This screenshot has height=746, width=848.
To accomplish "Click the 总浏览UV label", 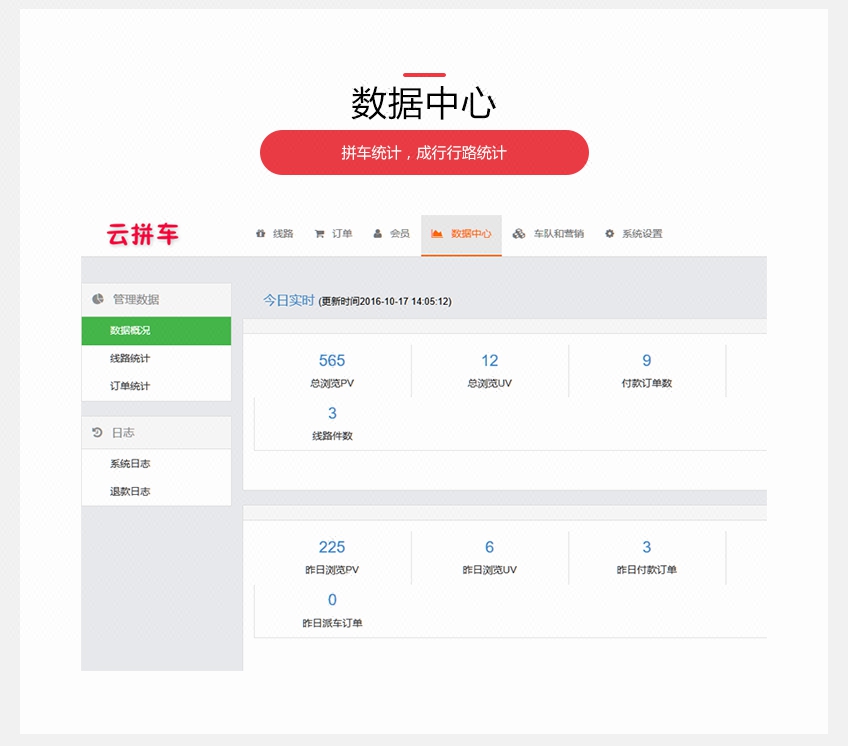I will (489, 383).
